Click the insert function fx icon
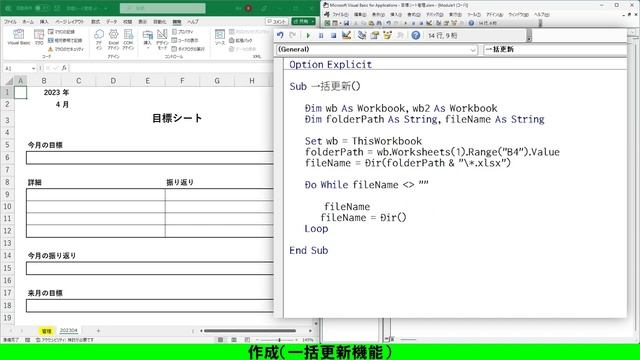Viewport: 640px width, 360px height. pos(64,68)
